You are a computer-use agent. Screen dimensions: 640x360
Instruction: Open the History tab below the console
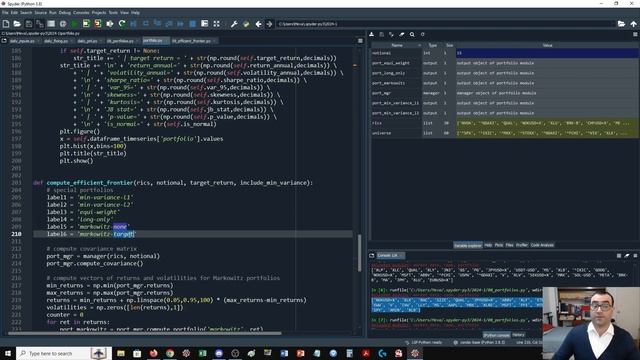[x=518, y=335]
